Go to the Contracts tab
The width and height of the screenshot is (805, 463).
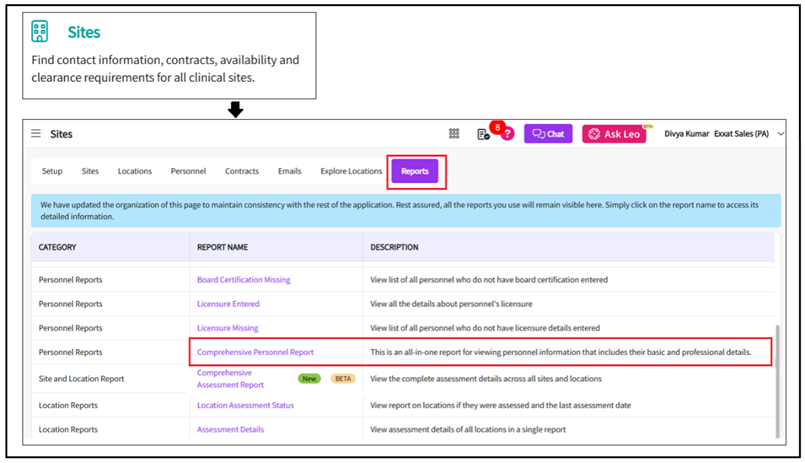point(242,171)
